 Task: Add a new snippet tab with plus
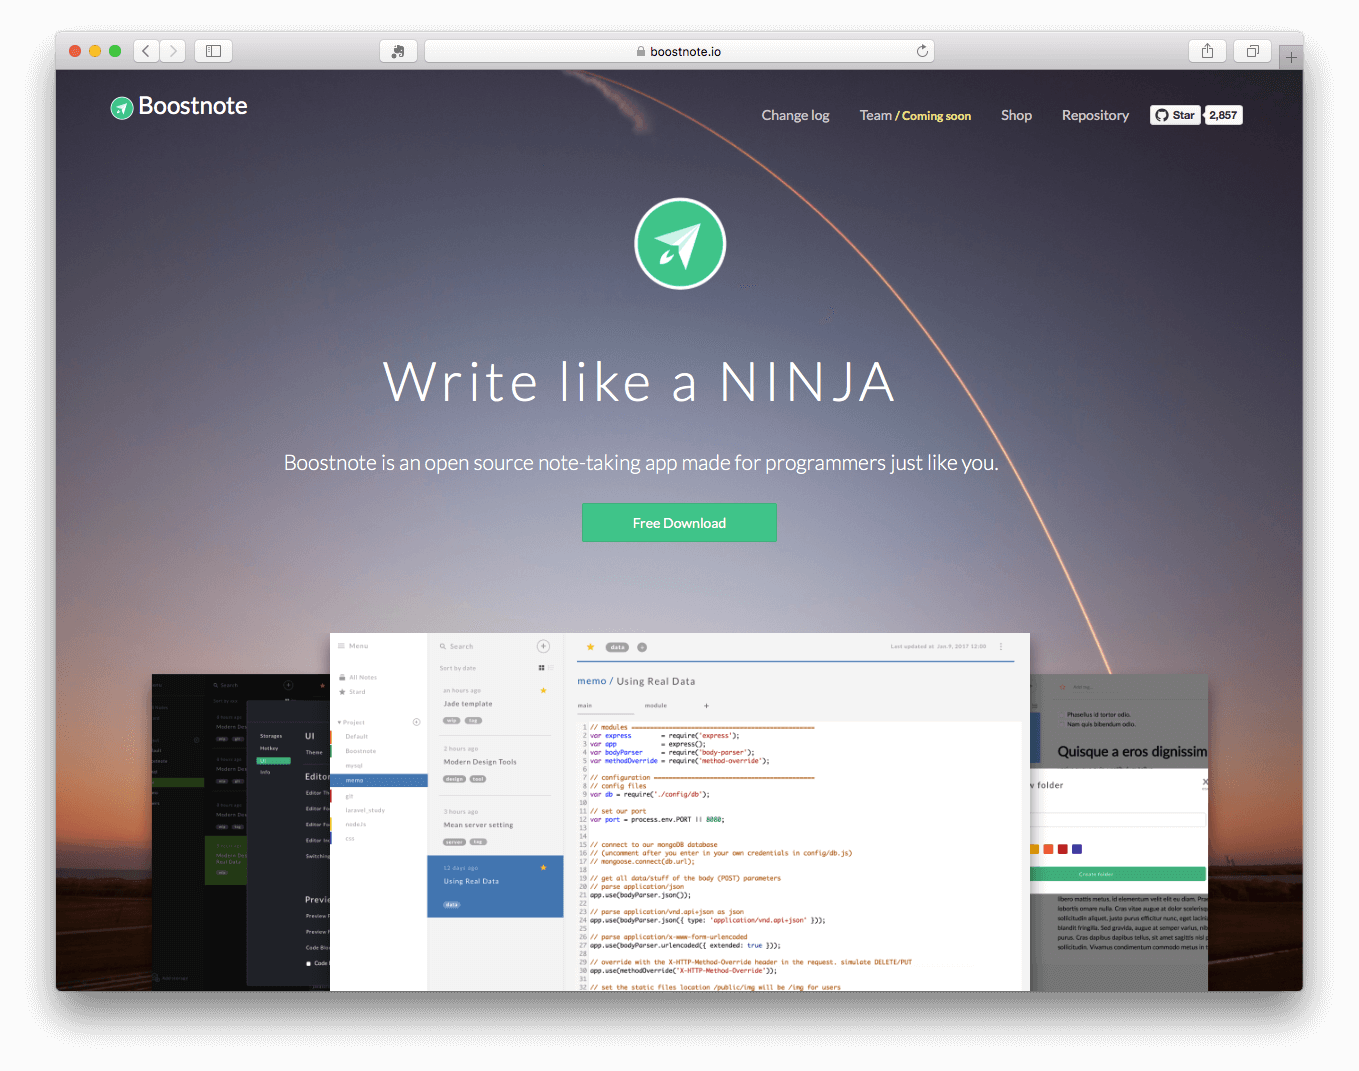click(x=706, y=706)
